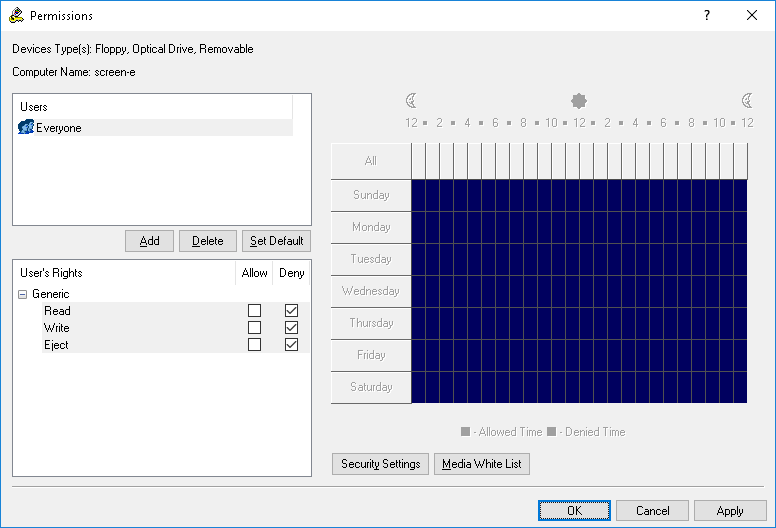Uncheck the Deny checkbox for Write
This screenshot has height=528, width=776.
pos(292,328)
